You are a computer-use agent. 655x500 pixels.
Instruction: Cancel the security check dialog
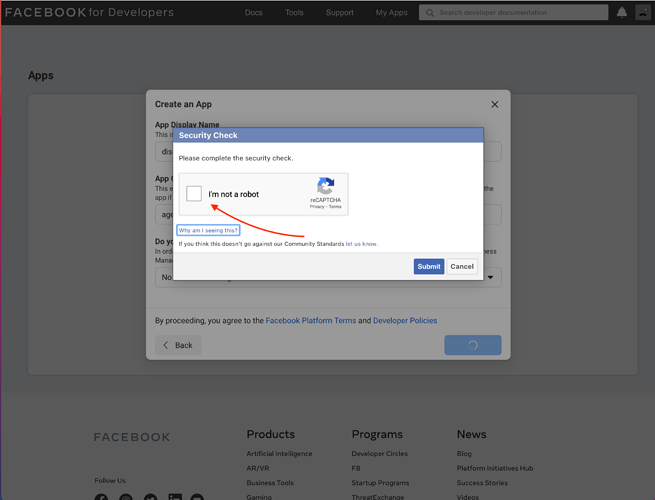(x=462, y=266)
